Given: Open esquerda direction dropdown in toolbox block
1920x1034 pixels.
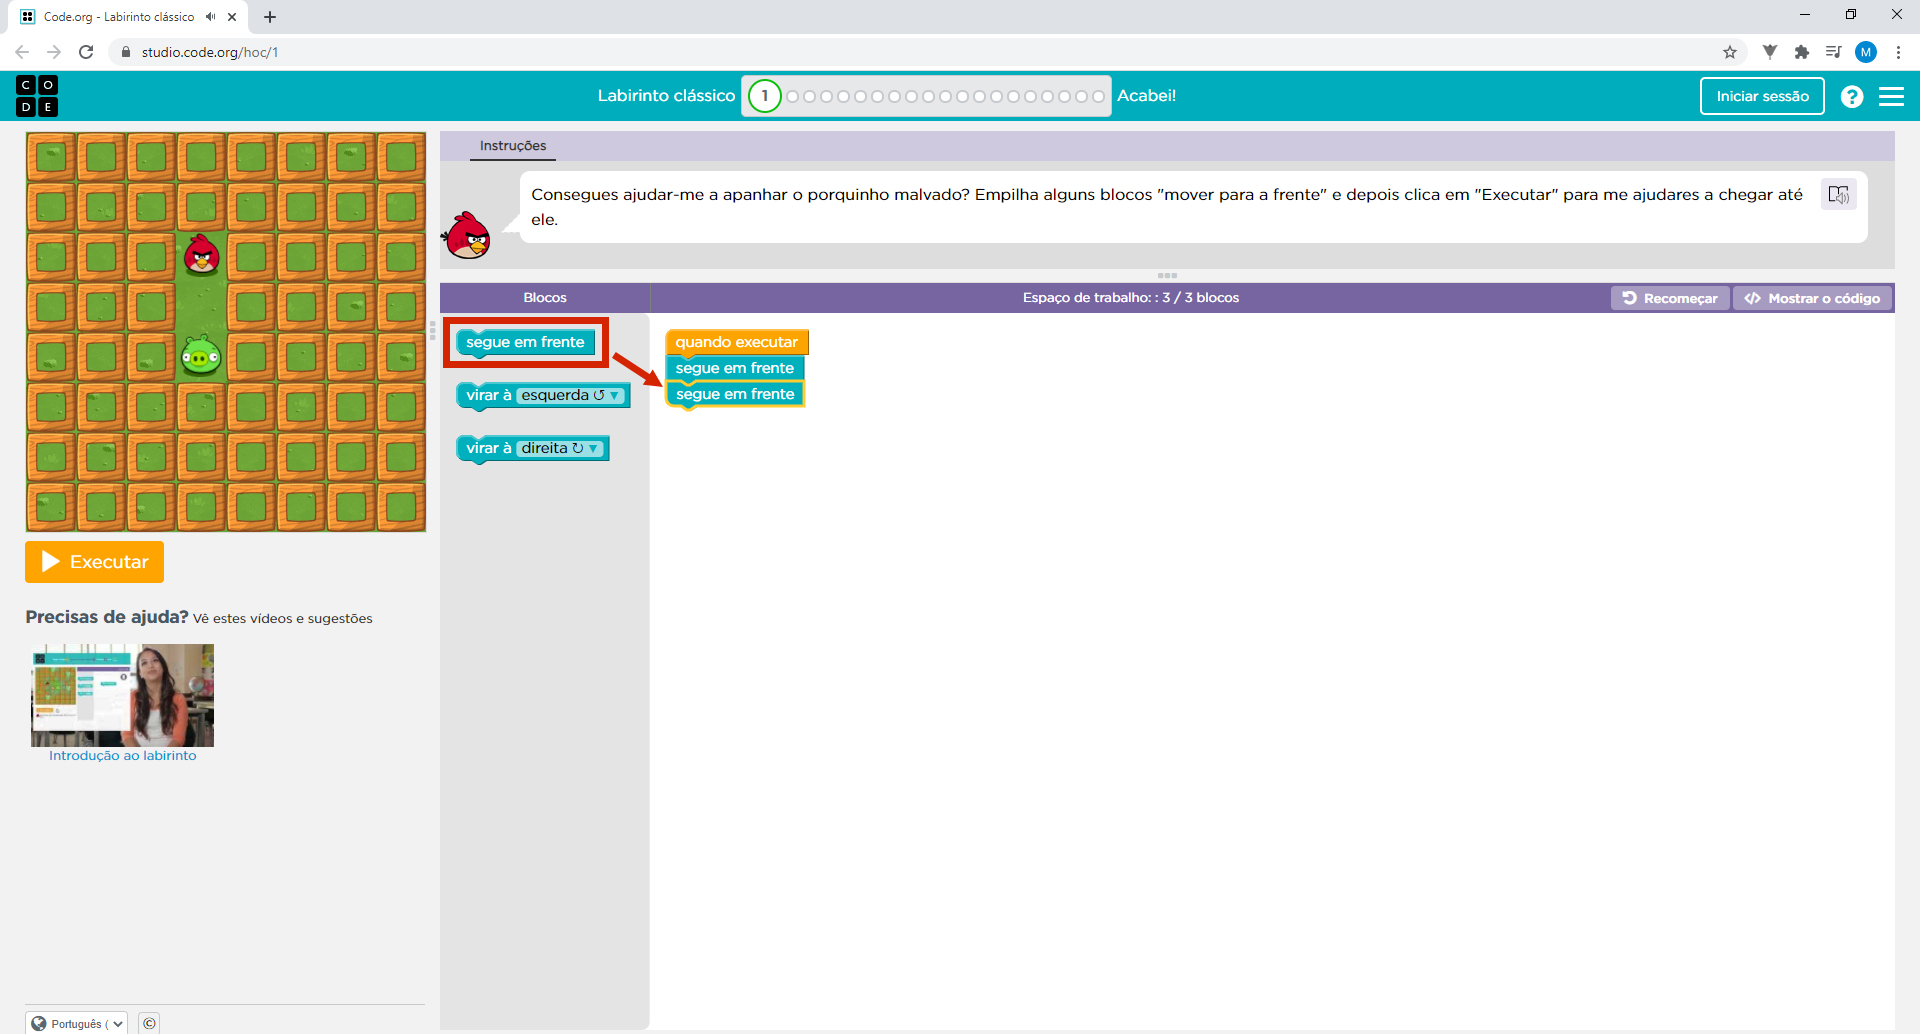Looking at the screenshot, I should point(571,395).
